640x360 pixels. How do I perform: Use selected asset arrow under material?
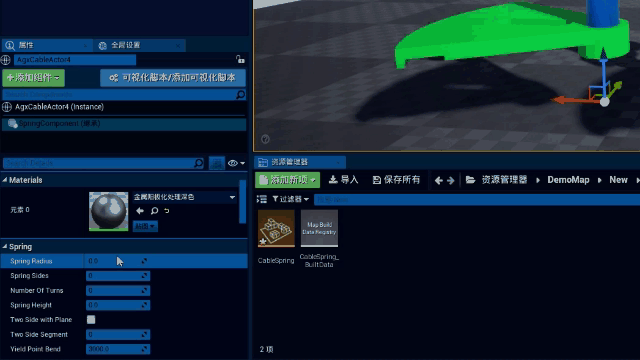tap(140, 211)
